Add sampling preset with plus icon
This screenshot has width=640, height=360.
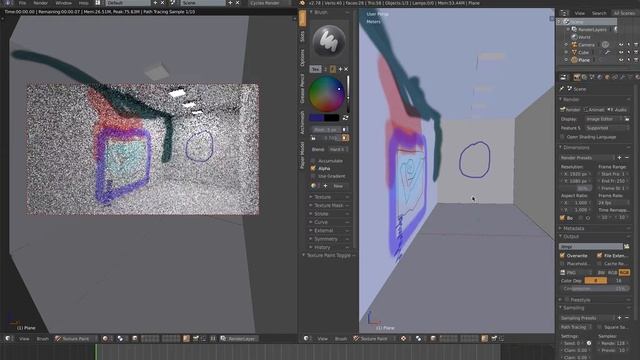pos(619,318)
